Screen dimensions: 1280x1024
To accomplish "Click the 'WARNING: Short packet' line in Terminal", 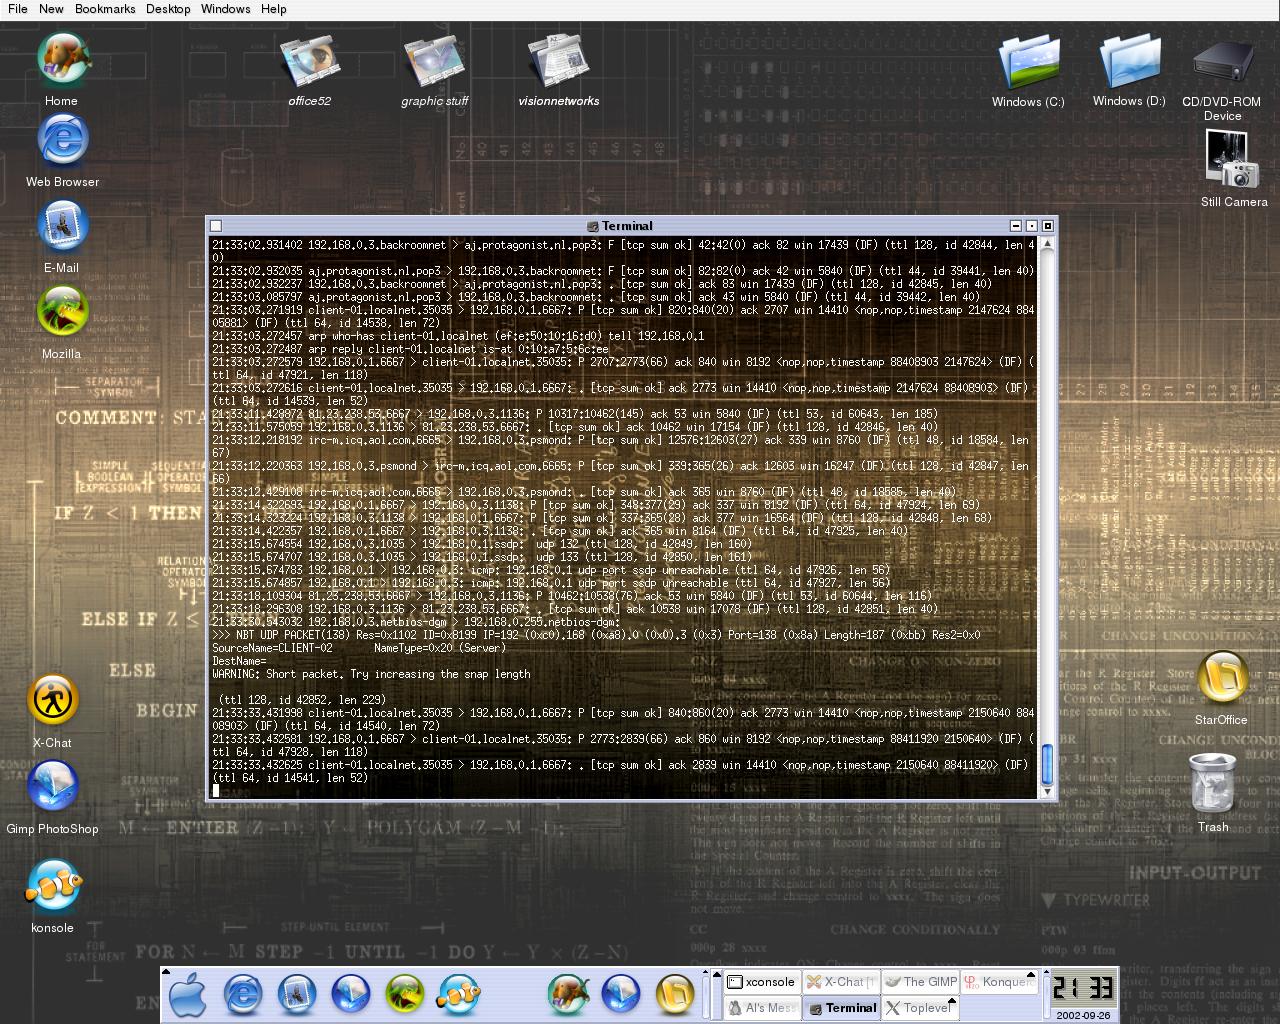I will tap(371, 674).
